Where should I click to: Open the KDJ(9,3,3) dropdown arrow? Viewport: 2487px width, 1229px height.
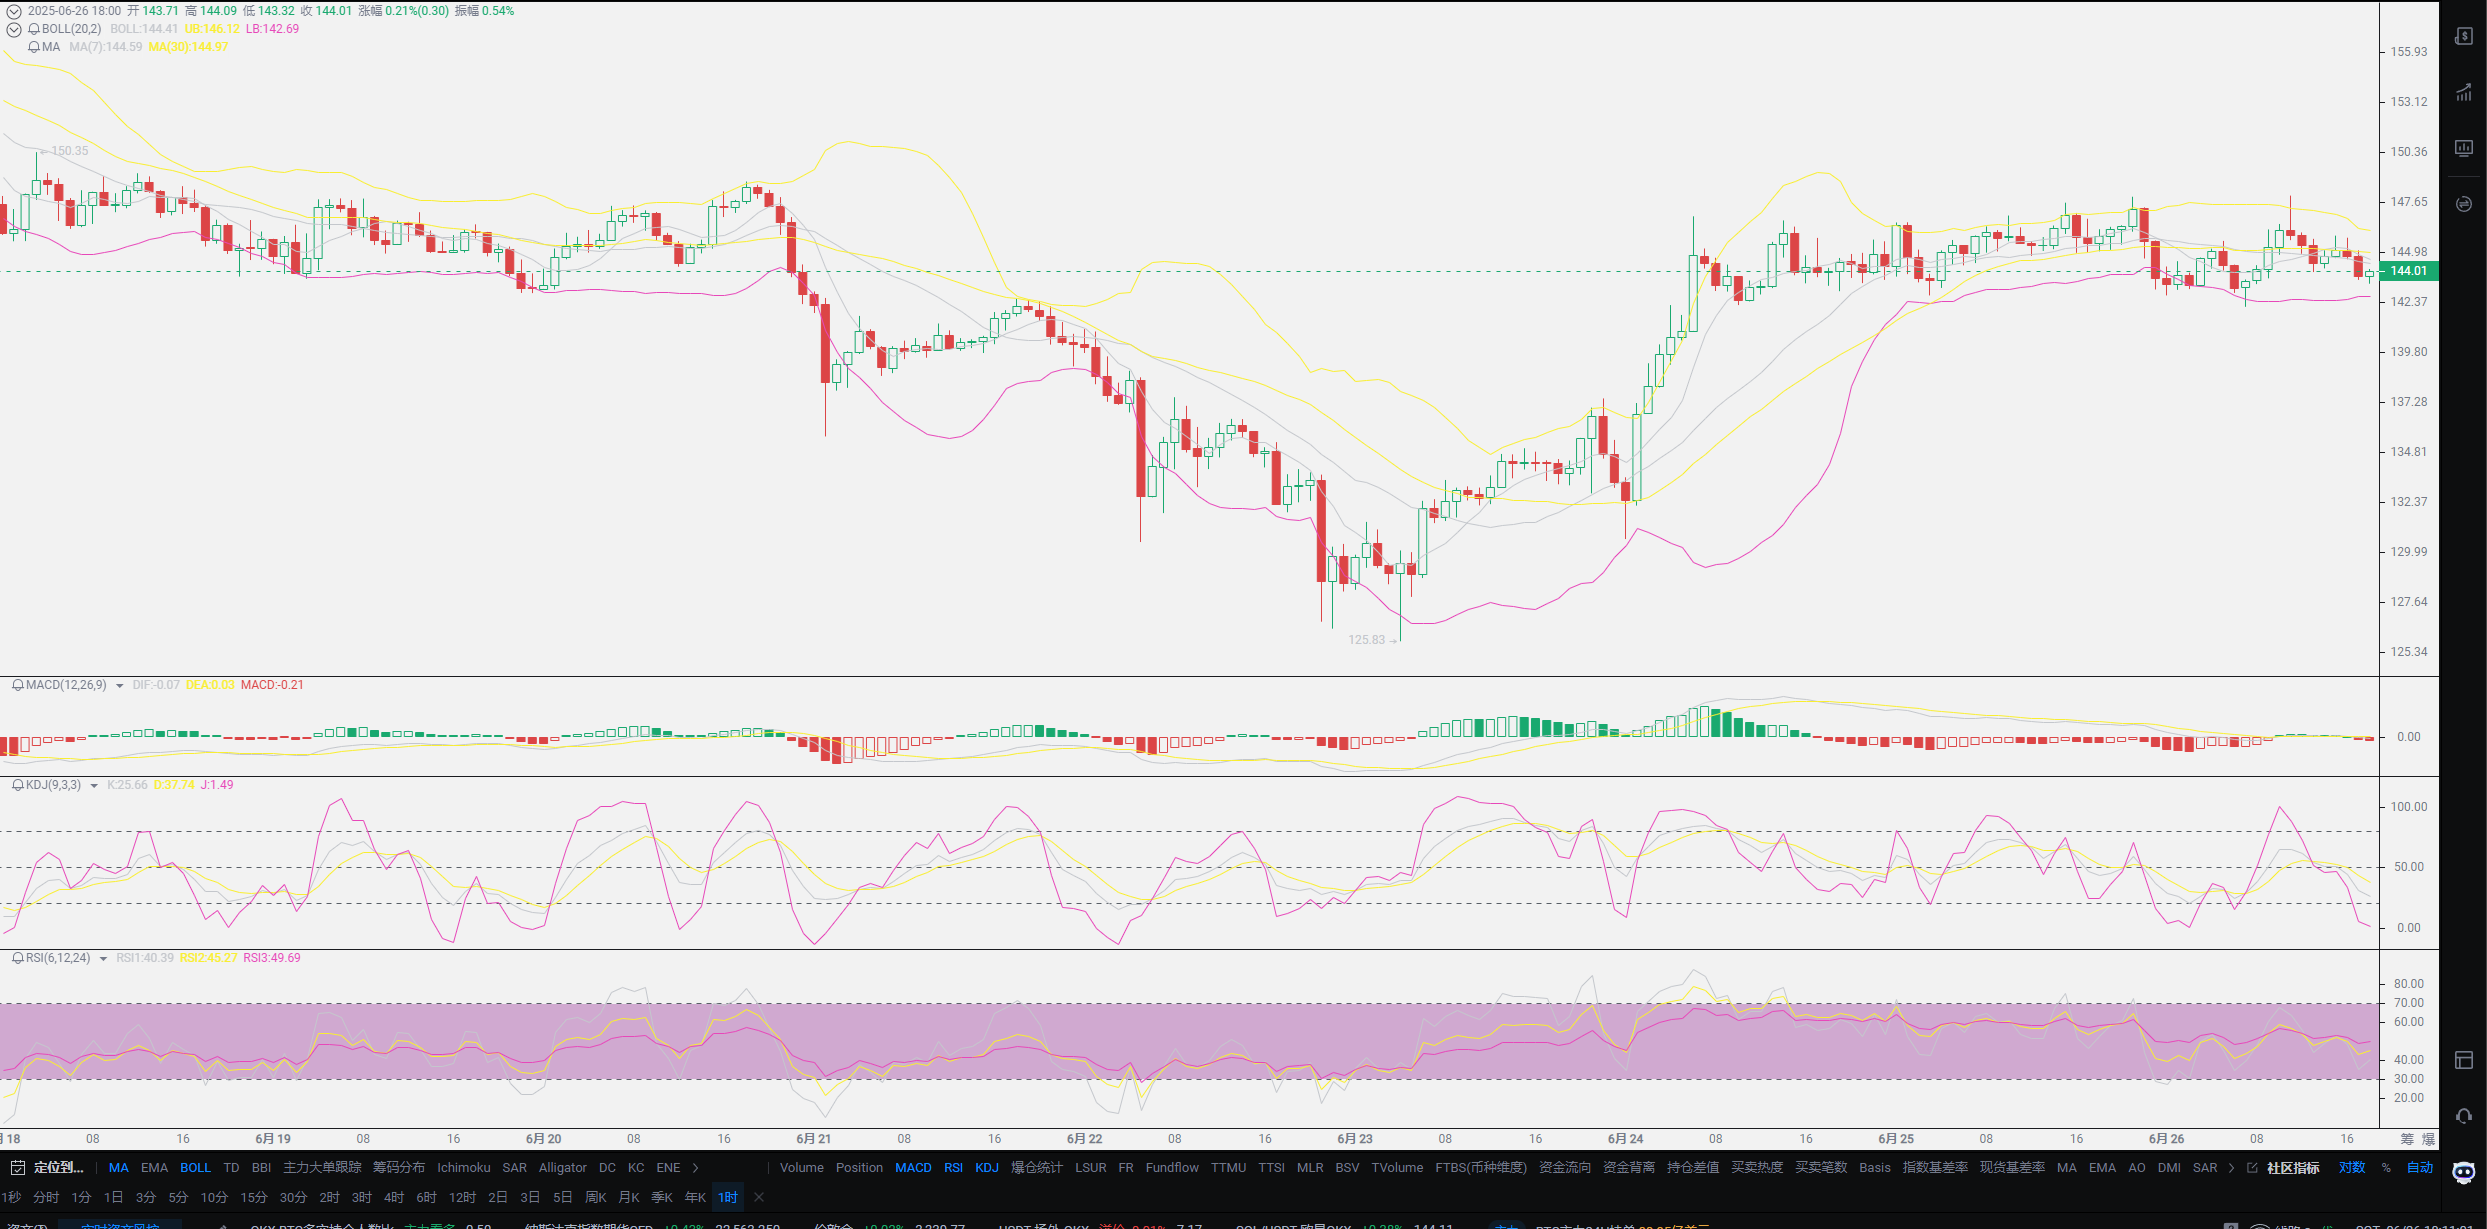[x=94, y=786]
